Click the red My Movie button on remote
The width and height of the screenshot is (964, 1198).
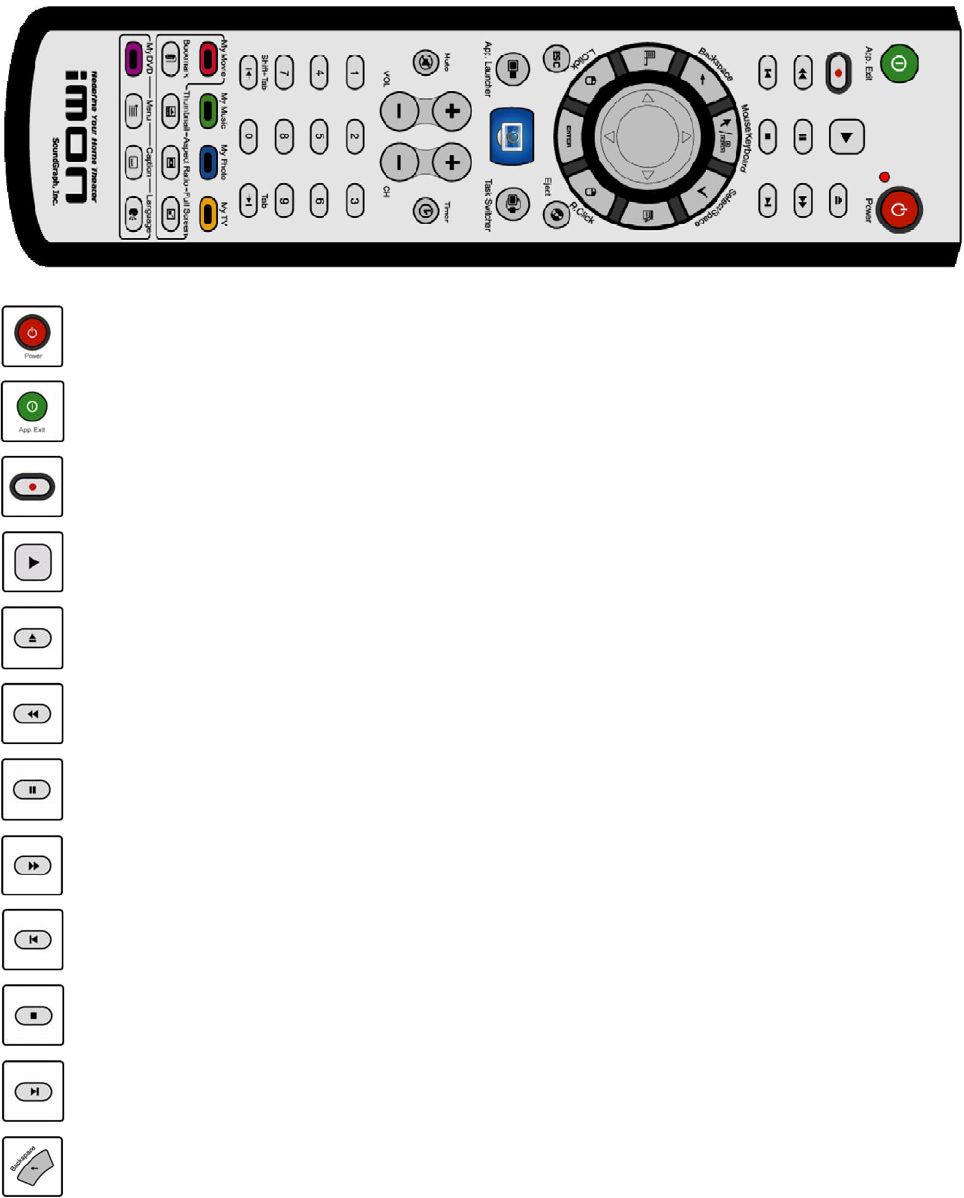point(208,59)
